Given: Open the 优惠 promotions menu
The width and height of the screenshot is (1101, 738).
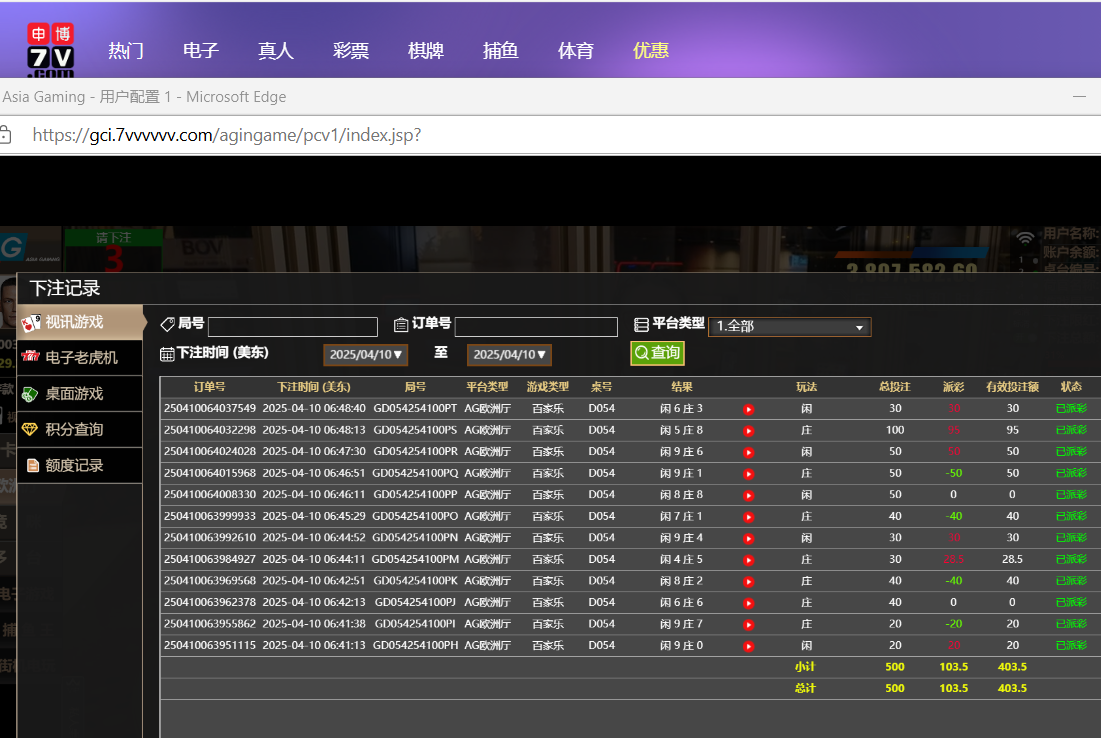Looking at the screenshot, I should pyautogui.click(x=651, y=51).
